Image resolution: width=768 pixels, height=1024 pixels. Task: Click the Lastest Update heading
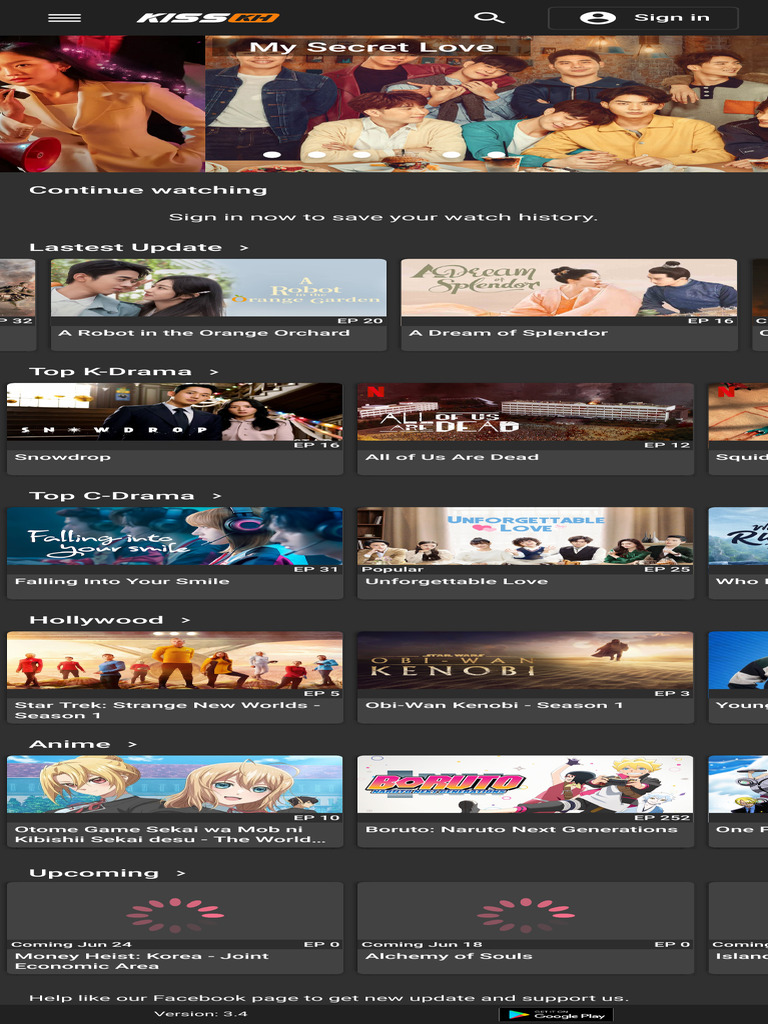pyautogui.click(x=125, y=248)
